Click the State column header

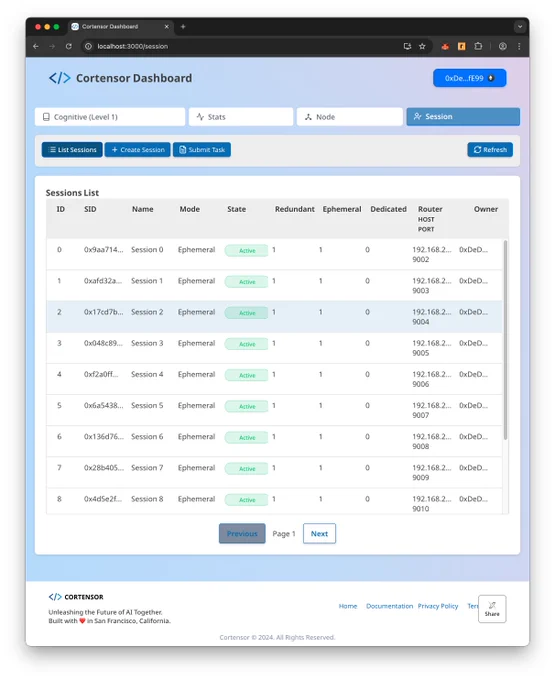click(x=236, y=209)
